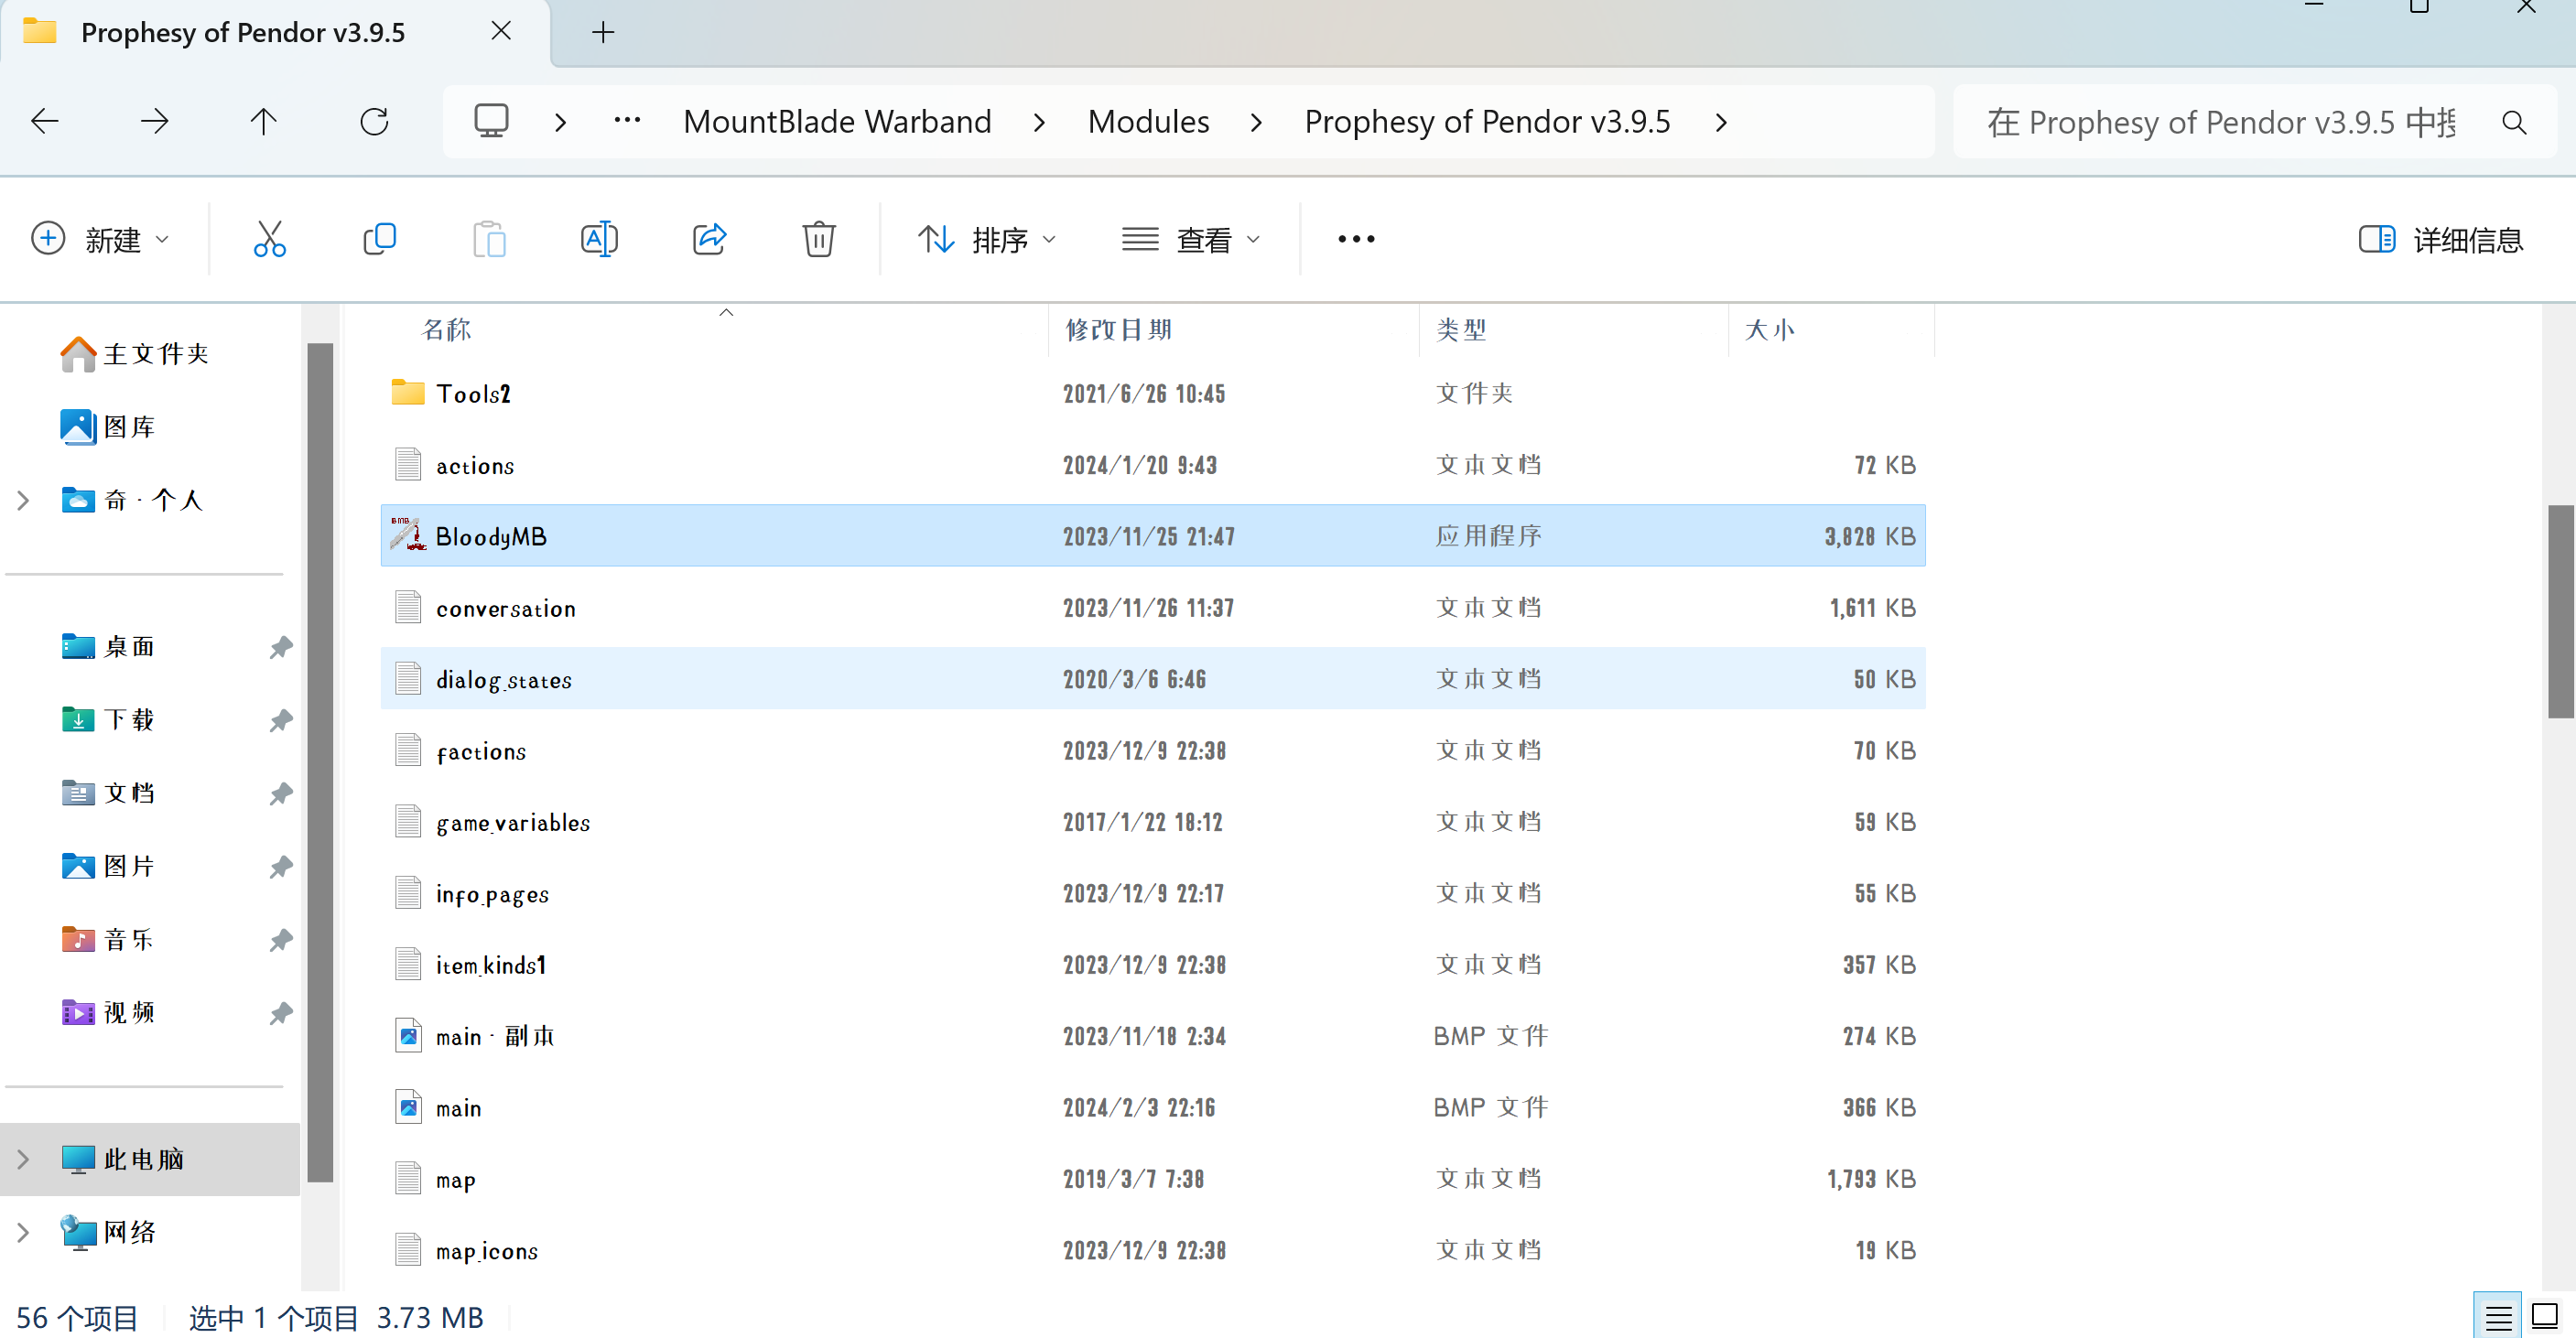Paste from clipboard icon

(x=489, y=239)
